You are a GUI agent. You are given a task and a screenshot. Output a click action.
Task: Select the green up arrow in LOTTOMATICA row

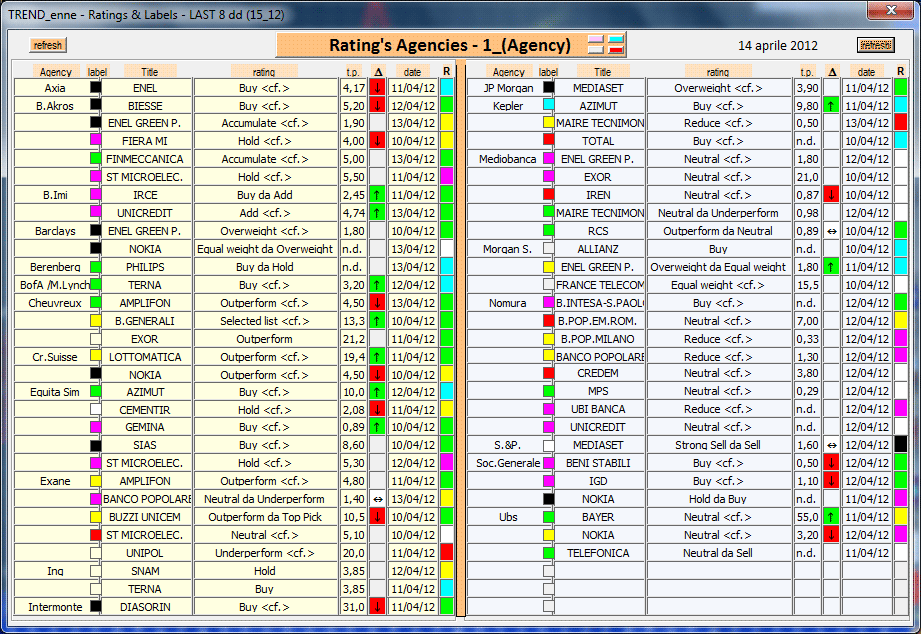pos(377,357)
